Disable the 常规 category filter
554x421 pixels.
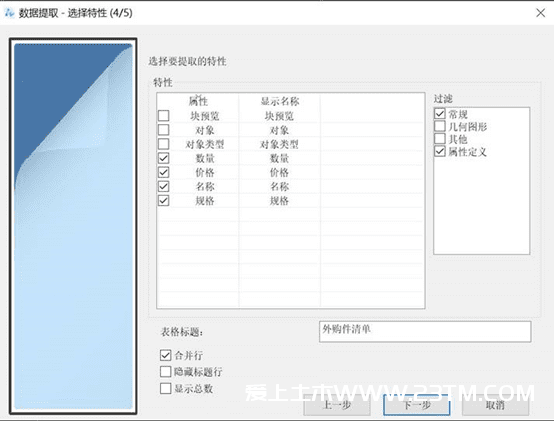click(x=440, y=114)
